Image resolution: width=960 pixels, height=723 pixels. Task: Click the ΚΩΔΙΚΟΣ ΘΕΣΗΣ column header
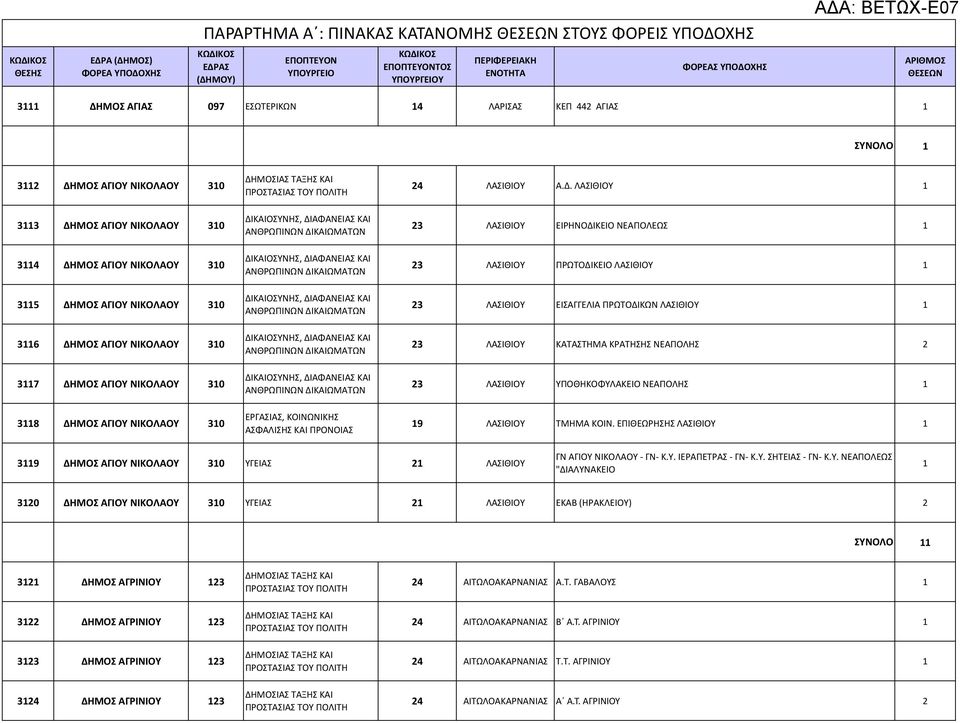[28, 67]
